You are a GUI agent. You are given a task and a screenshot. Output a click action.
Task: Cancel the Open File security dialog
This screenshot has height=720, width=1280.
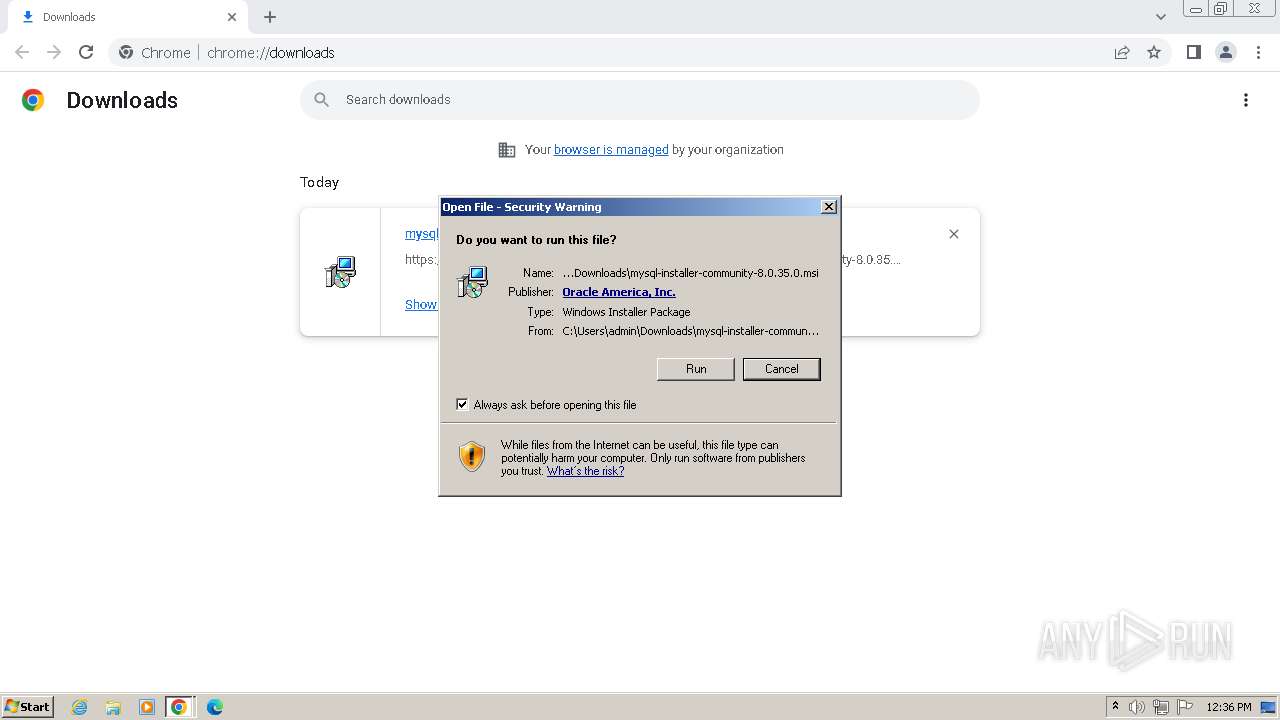pyautogui.click(x=781, y=369)
